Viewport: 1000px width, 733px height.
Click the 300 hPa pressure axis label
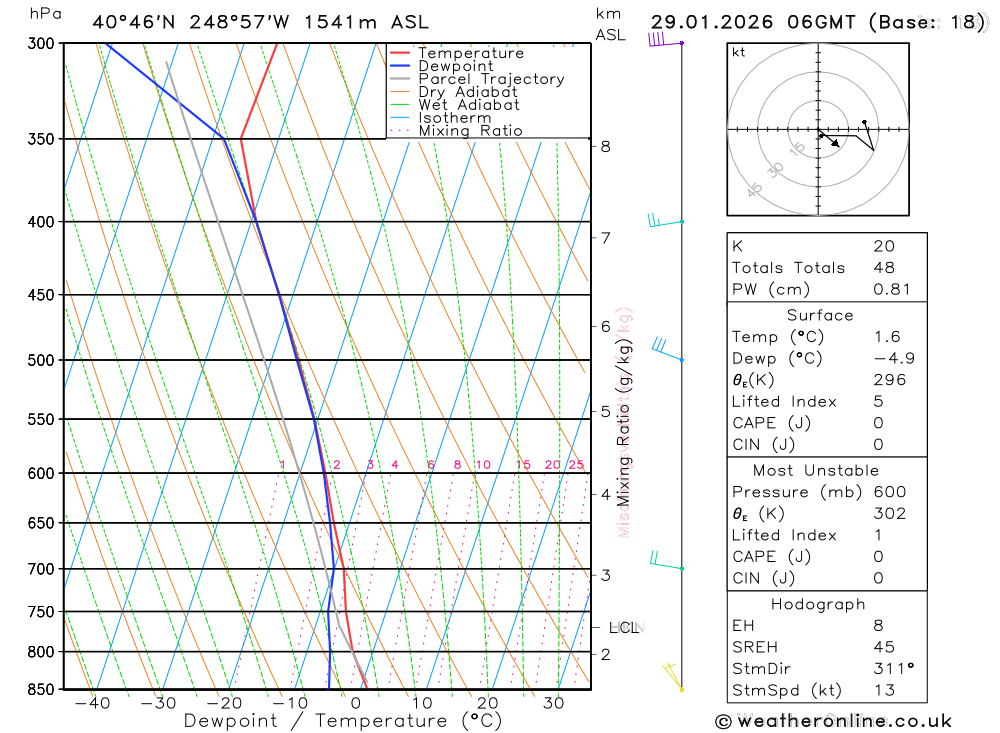coord(41,43)
